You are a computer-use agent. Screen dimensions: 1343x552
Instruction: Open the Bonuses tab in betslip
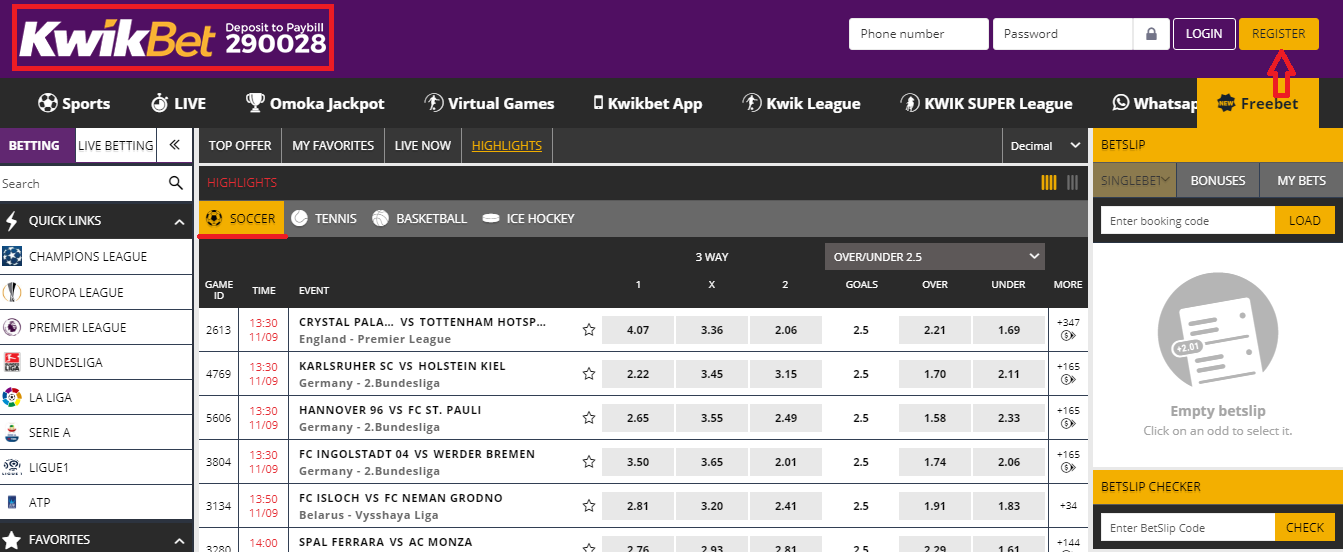tap(1218, 181)
